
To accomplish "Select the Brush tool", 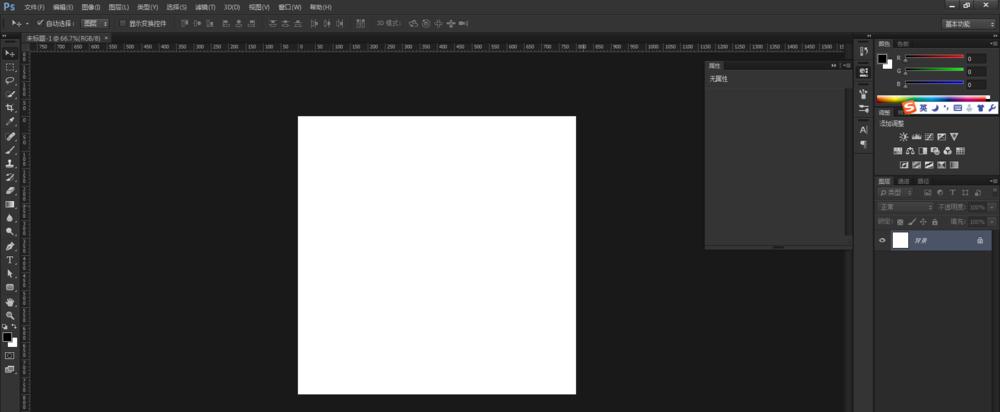I will 10,150.
